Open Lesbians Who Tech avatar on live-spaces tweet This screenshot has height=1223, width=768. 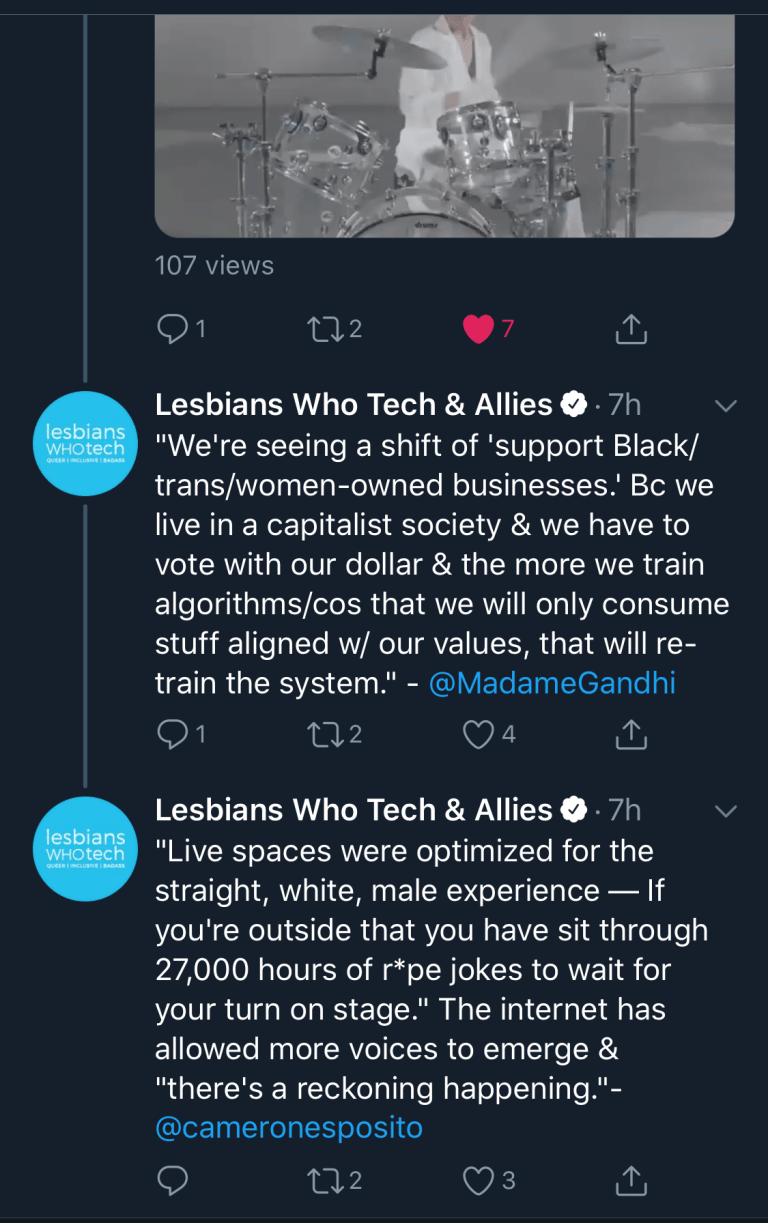tap(85, 847)
